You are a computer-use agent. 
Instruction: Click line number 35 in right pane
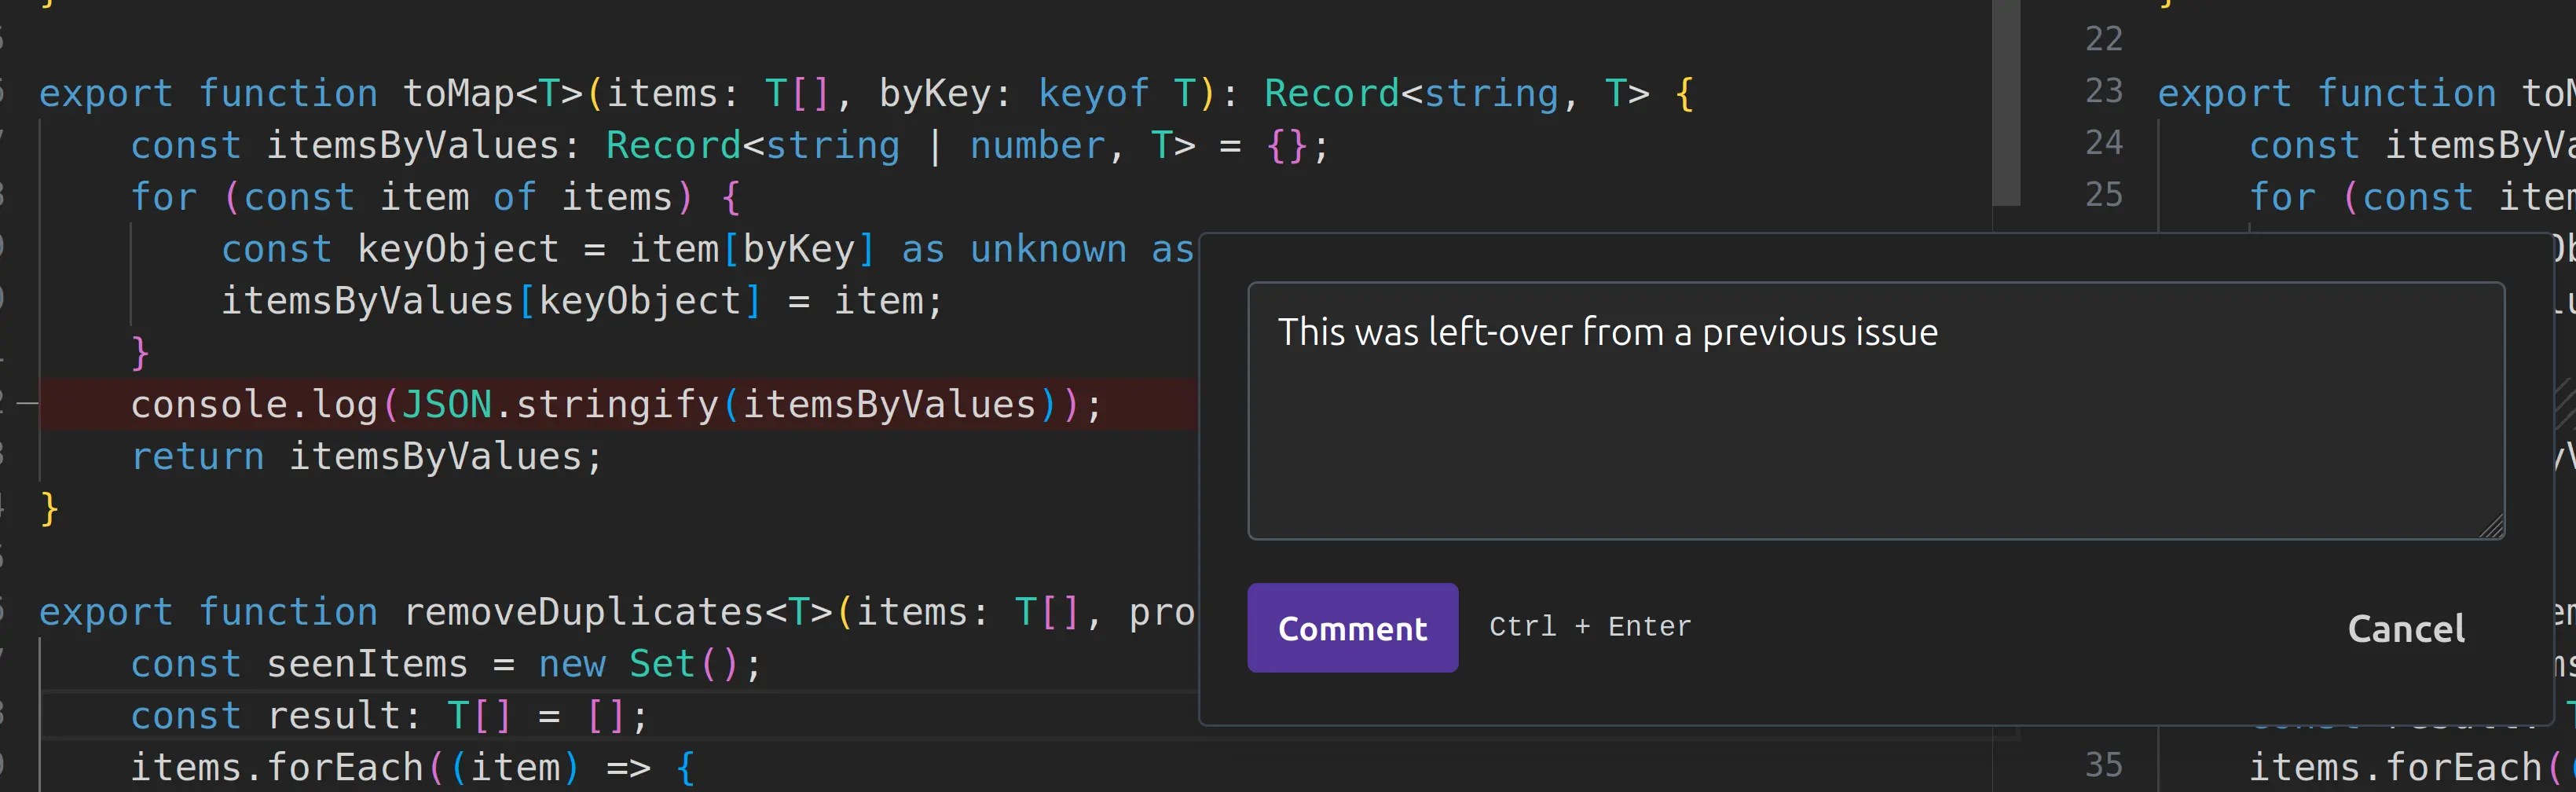coord(2104,765)
